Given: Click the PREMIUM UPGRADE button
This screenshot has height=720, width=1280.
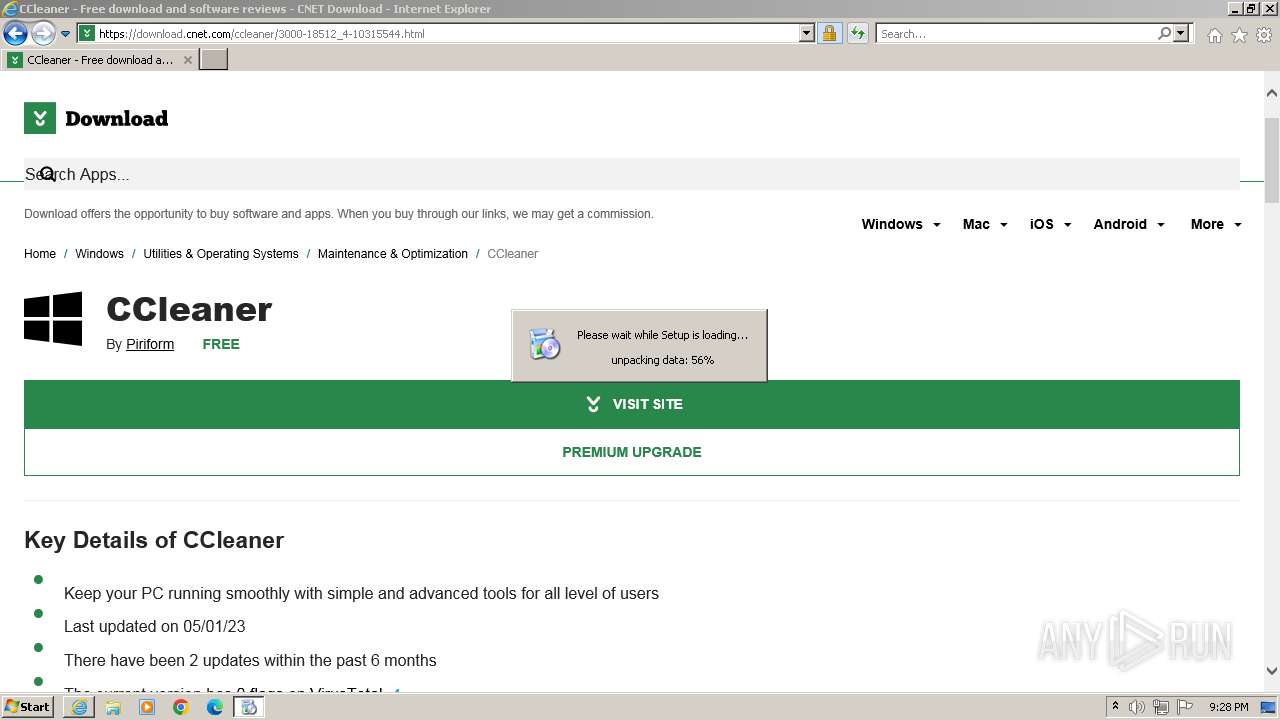Looking at the screenshot, I should [x=632, y=452].
